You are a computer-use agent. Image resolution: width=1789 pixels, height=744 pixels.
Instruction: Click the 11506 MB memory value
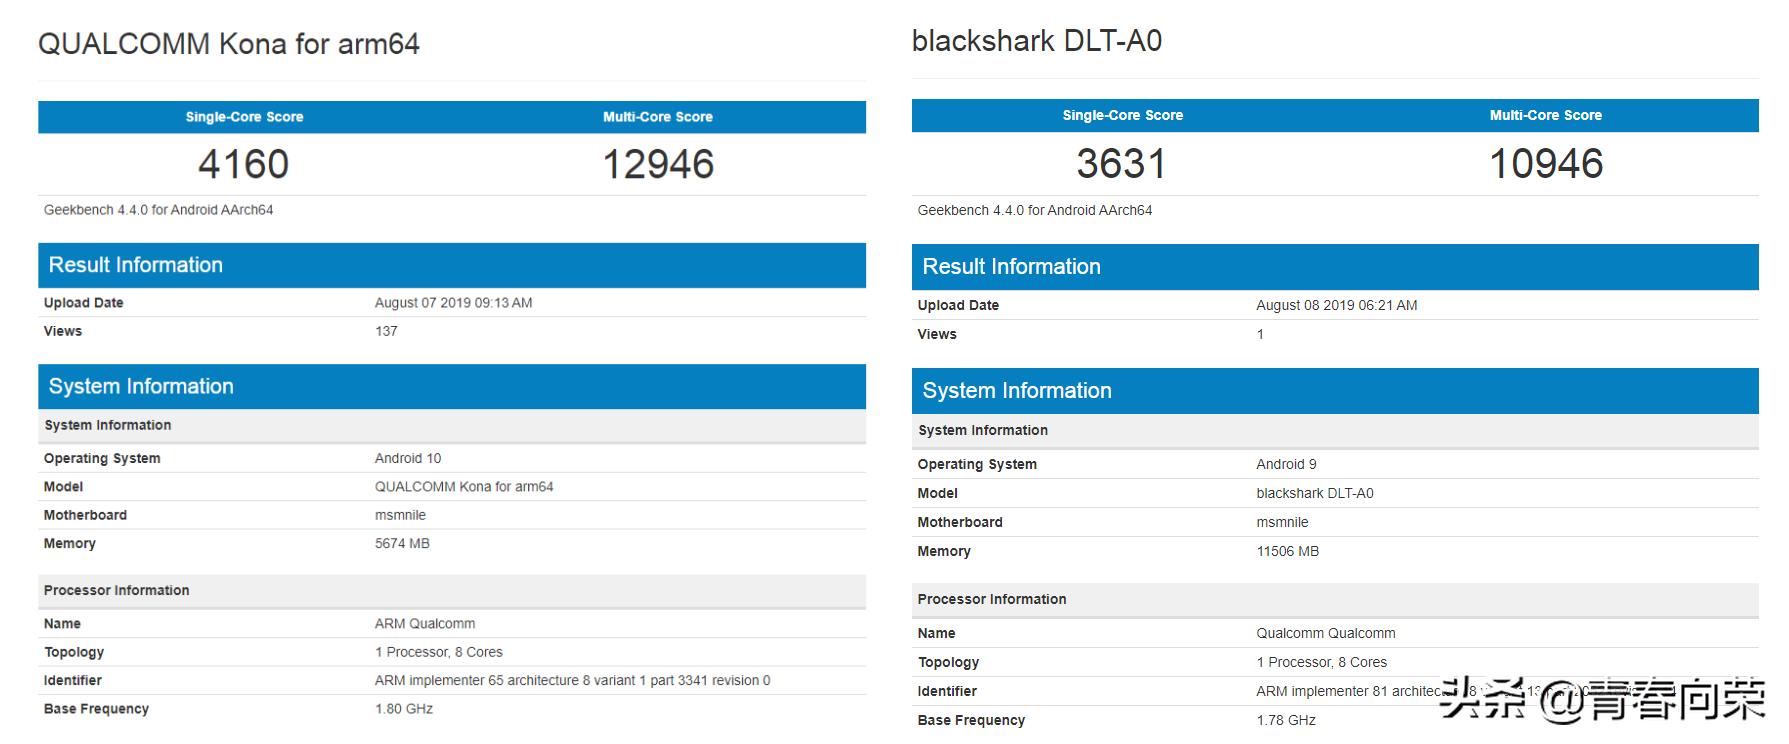1287,551
